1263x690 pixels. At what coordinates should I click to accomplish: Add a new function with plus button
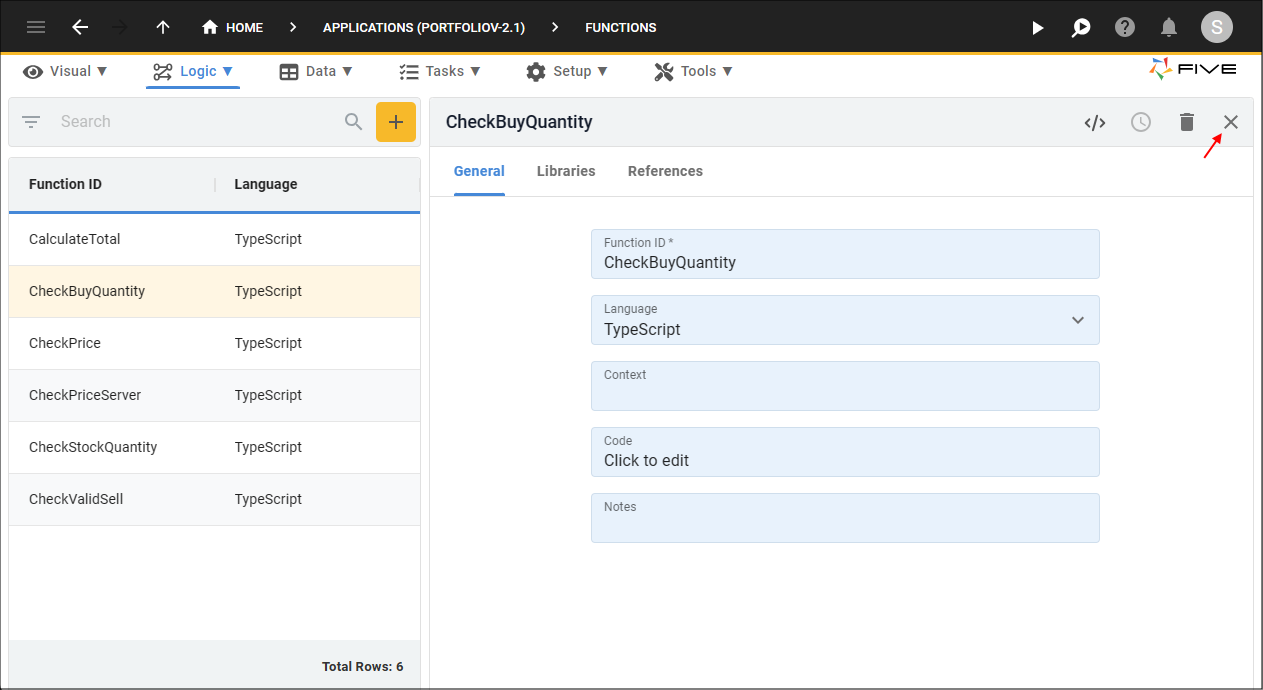[x=396, y=122]
